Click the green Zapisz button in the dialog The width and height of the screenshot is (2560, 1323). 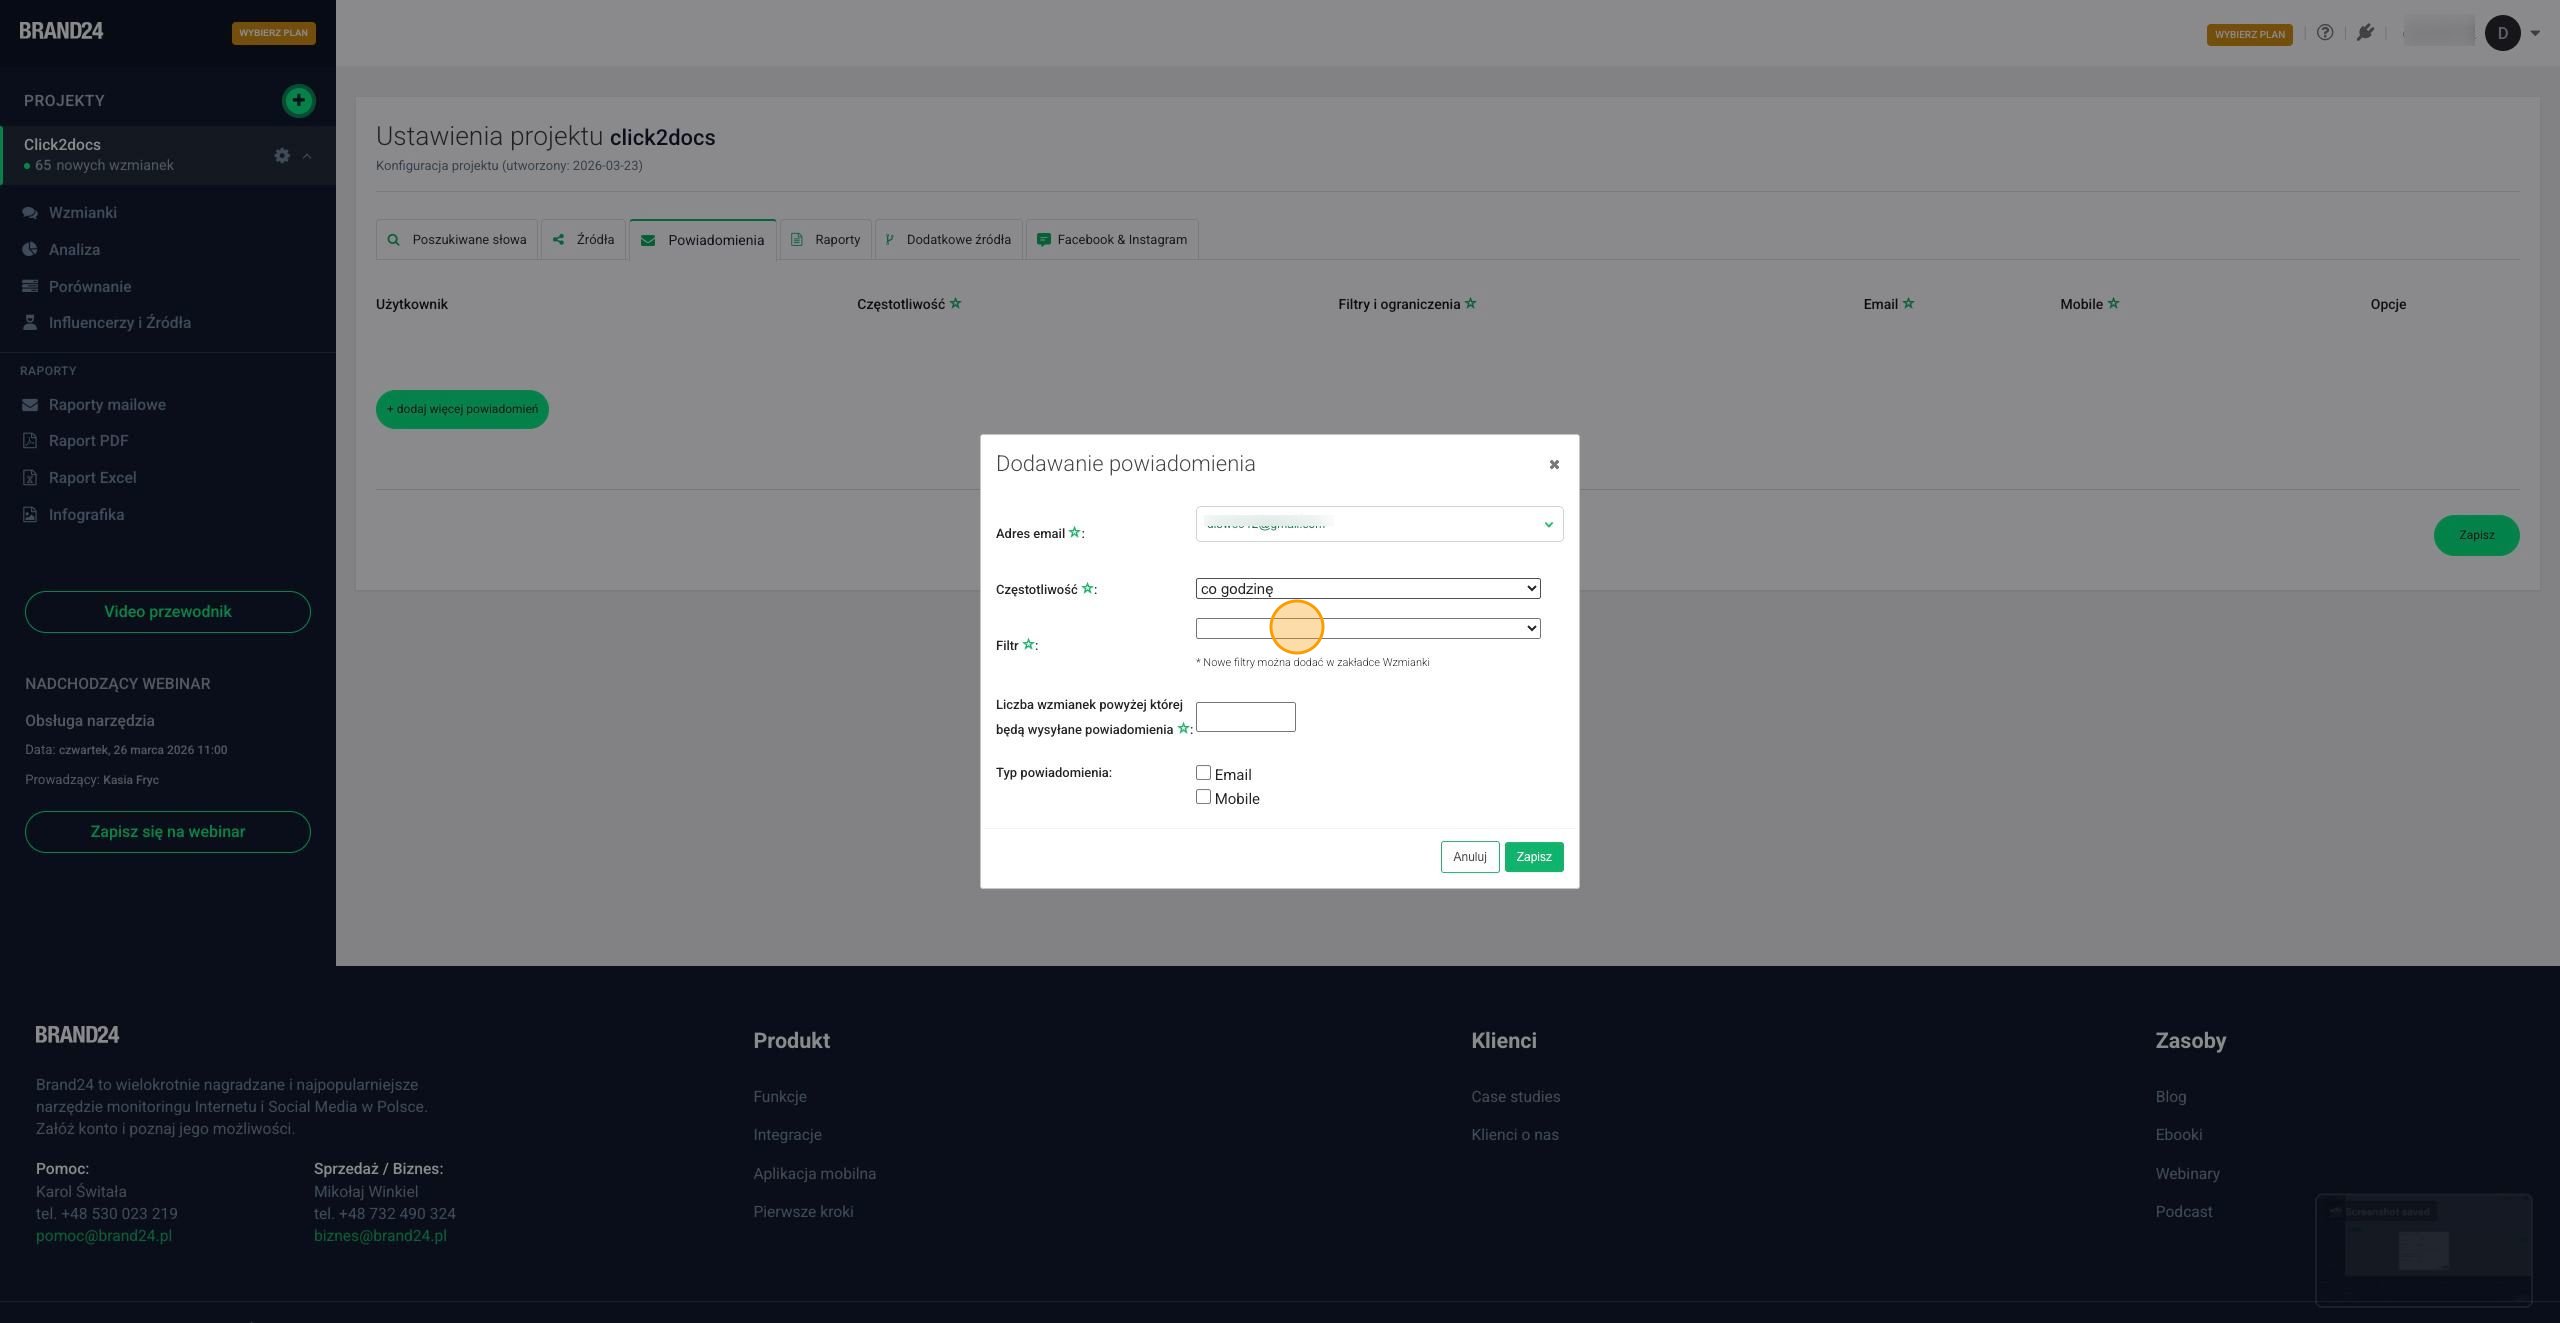click(x=1533, y=857)
